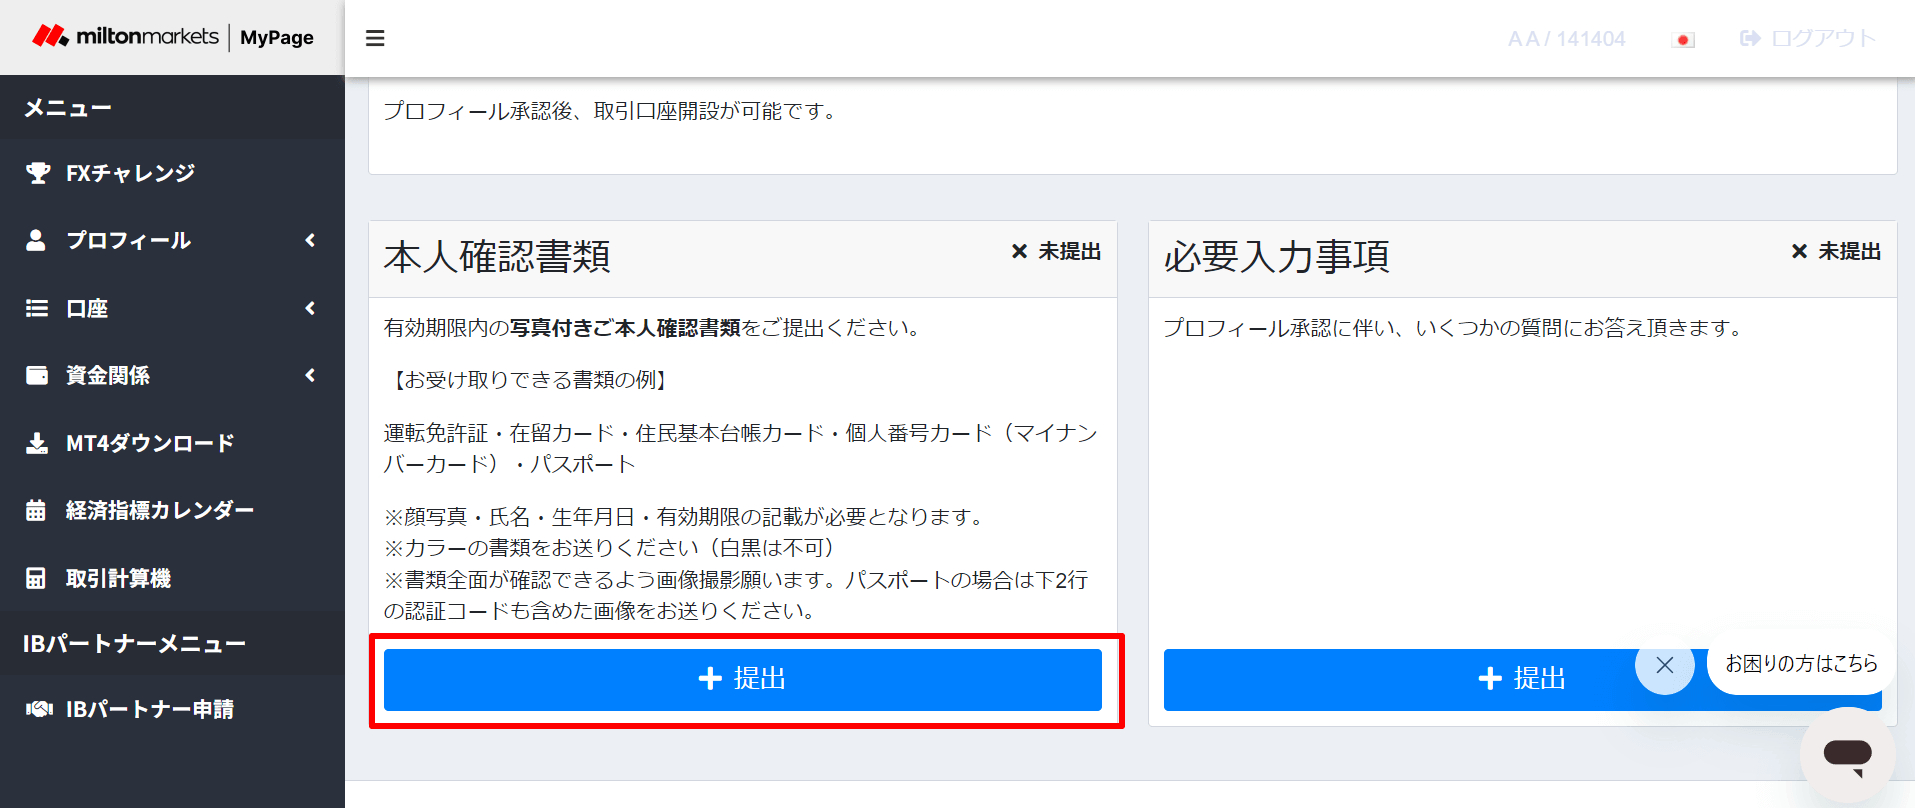Screen dimensions: 1915x808
Task: Click the MT4ダウンロード download icon
Action: [x=37, y=443]
